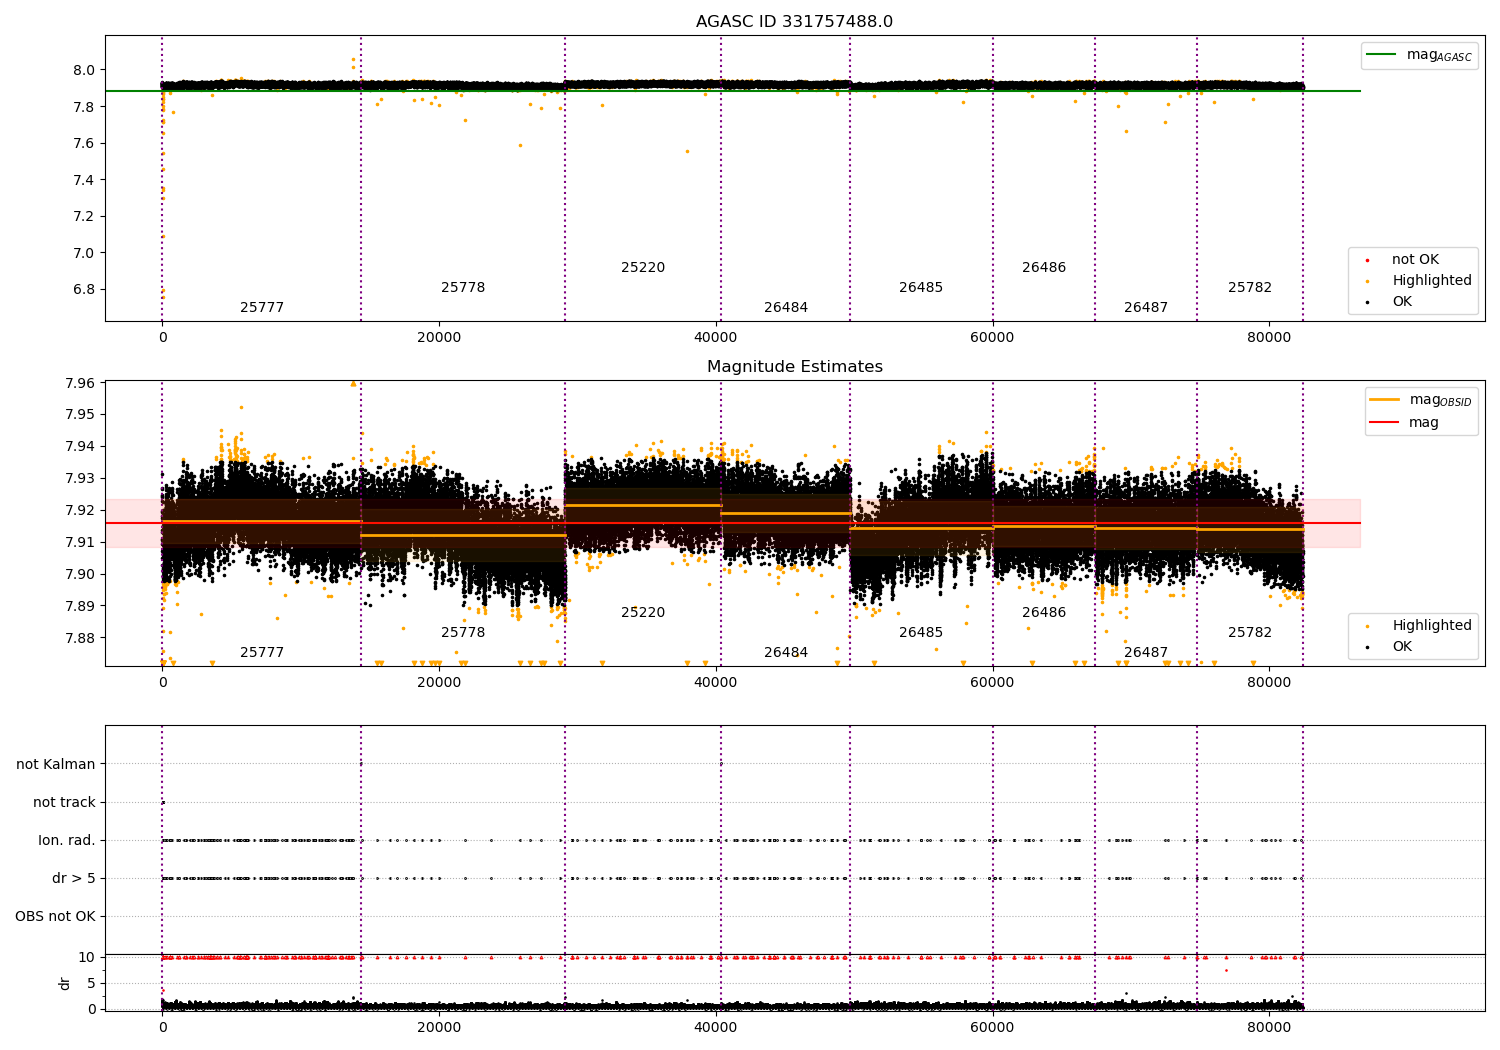Click OBSID label 26486 in top plot
Screen dimensions: 1500x1050
(1044, 268)
